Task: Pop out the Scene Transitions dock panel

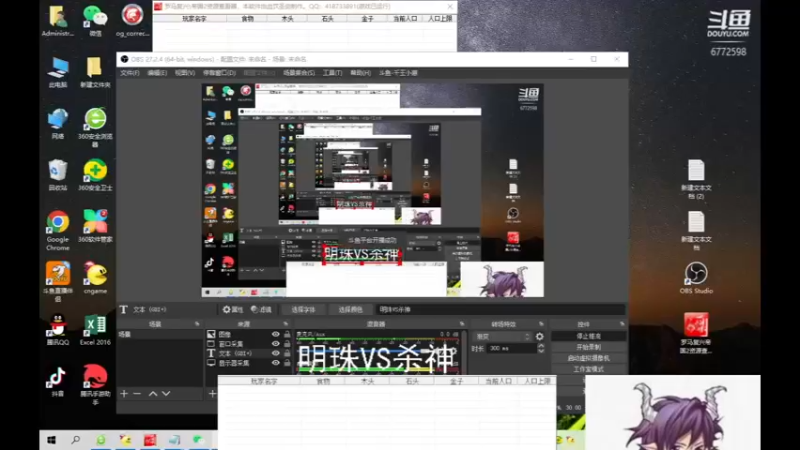Action: pyautogui.click(x=541, y=324)
